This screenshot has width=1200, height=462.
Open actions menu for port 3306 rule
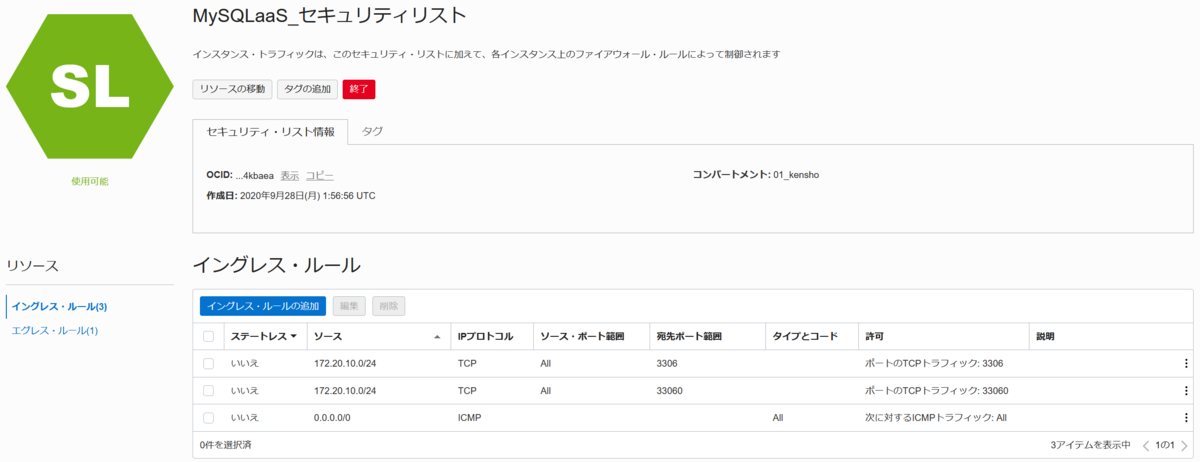(1187, 363)
